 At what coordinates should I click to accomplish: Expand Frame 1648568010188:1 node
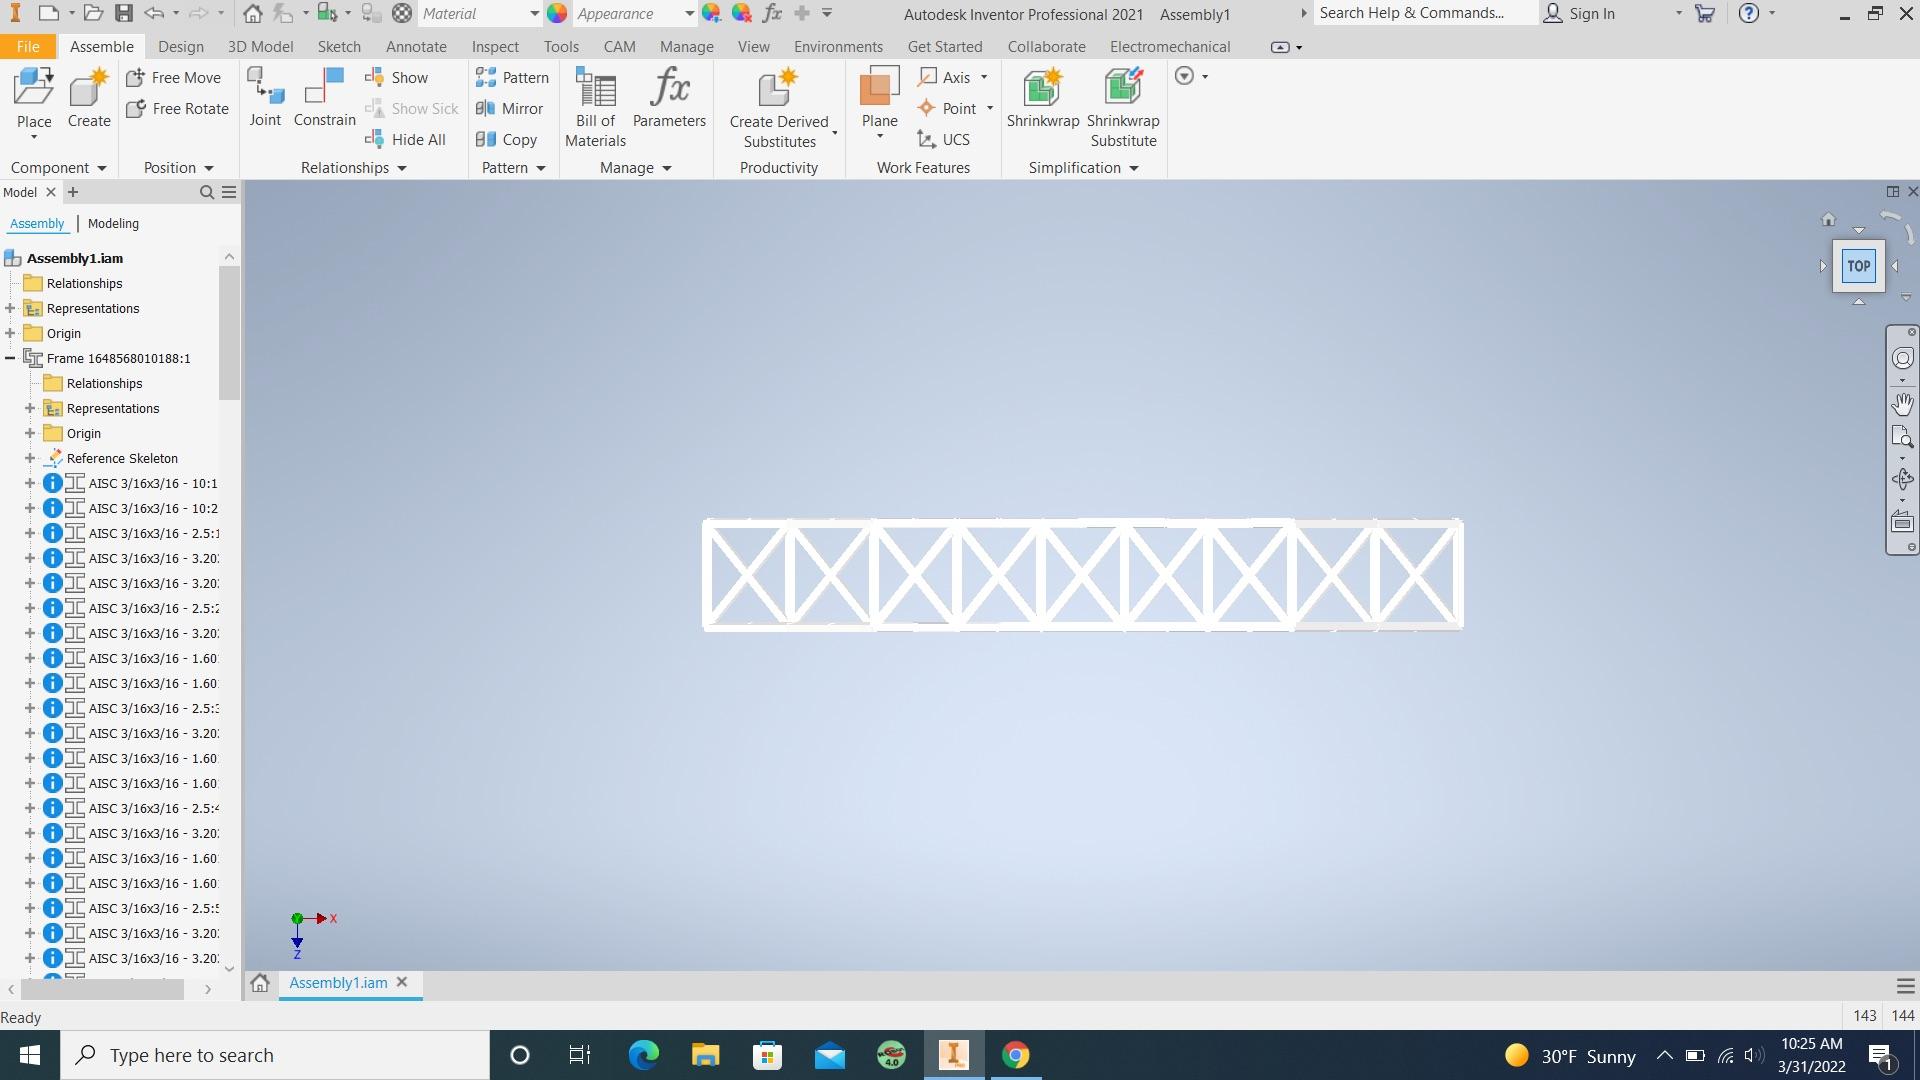tap(12, 357)
